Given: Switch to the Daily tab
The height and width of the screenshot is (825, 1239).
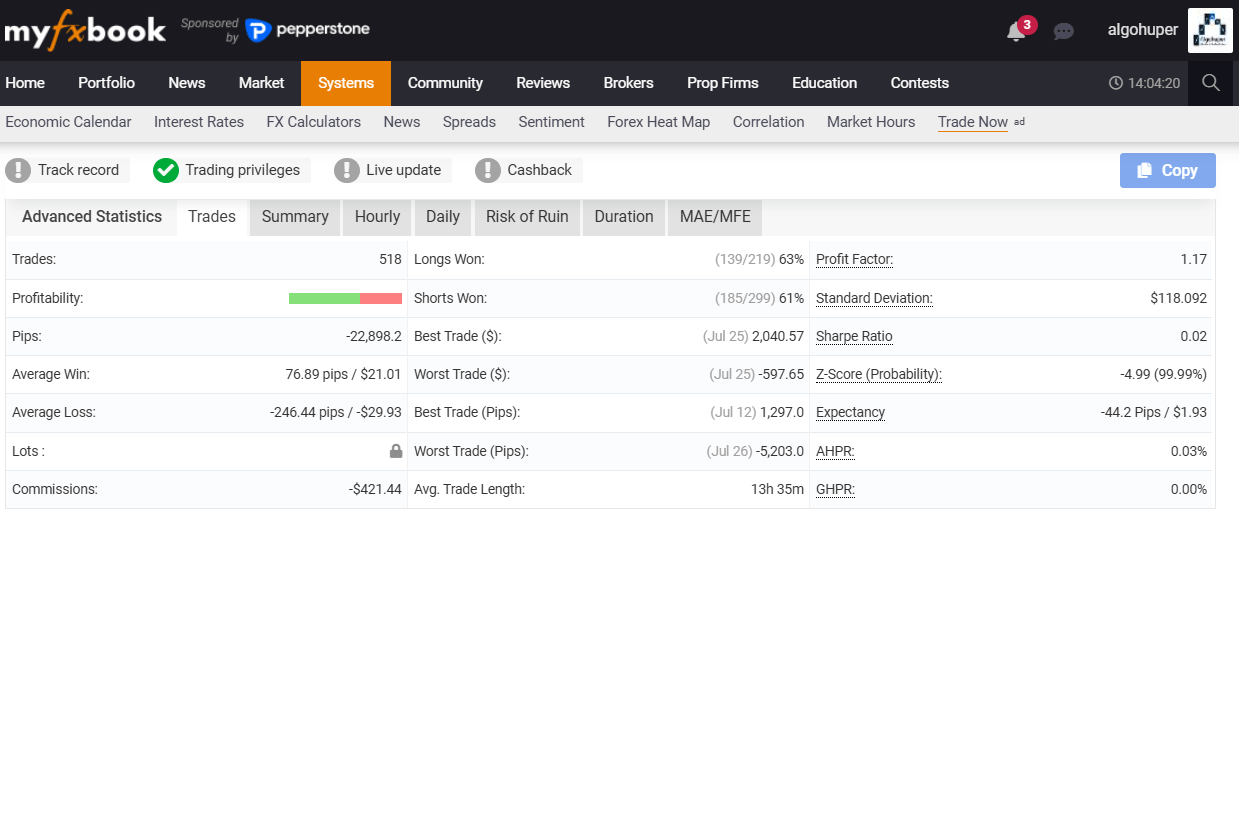Looking at the screenshot, I should [x=443, y=217].
